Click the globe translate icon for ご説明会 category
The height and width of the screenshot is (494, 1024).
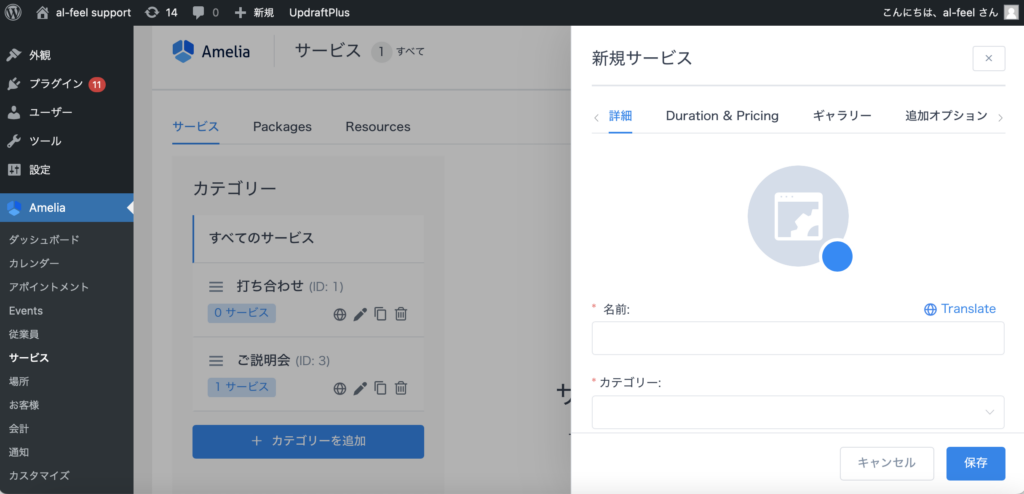(340, 388)
